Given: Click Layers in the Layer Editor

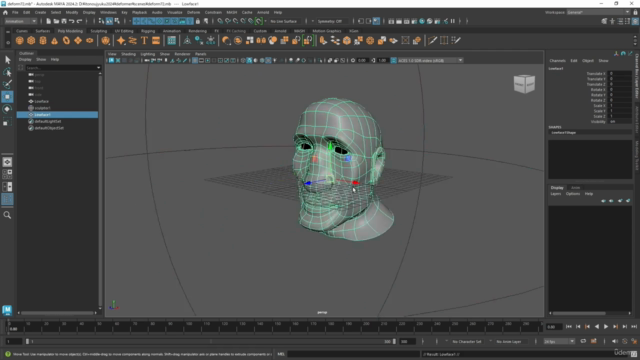Looking at the screenshot, I should [x=556, y=194].
